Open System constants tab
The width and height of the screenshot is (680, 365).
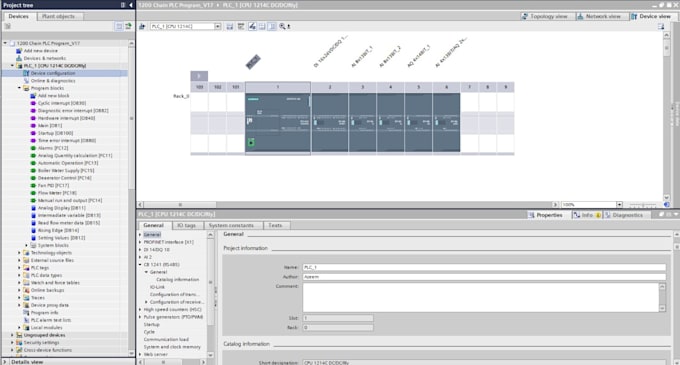(x=231, y=225)
